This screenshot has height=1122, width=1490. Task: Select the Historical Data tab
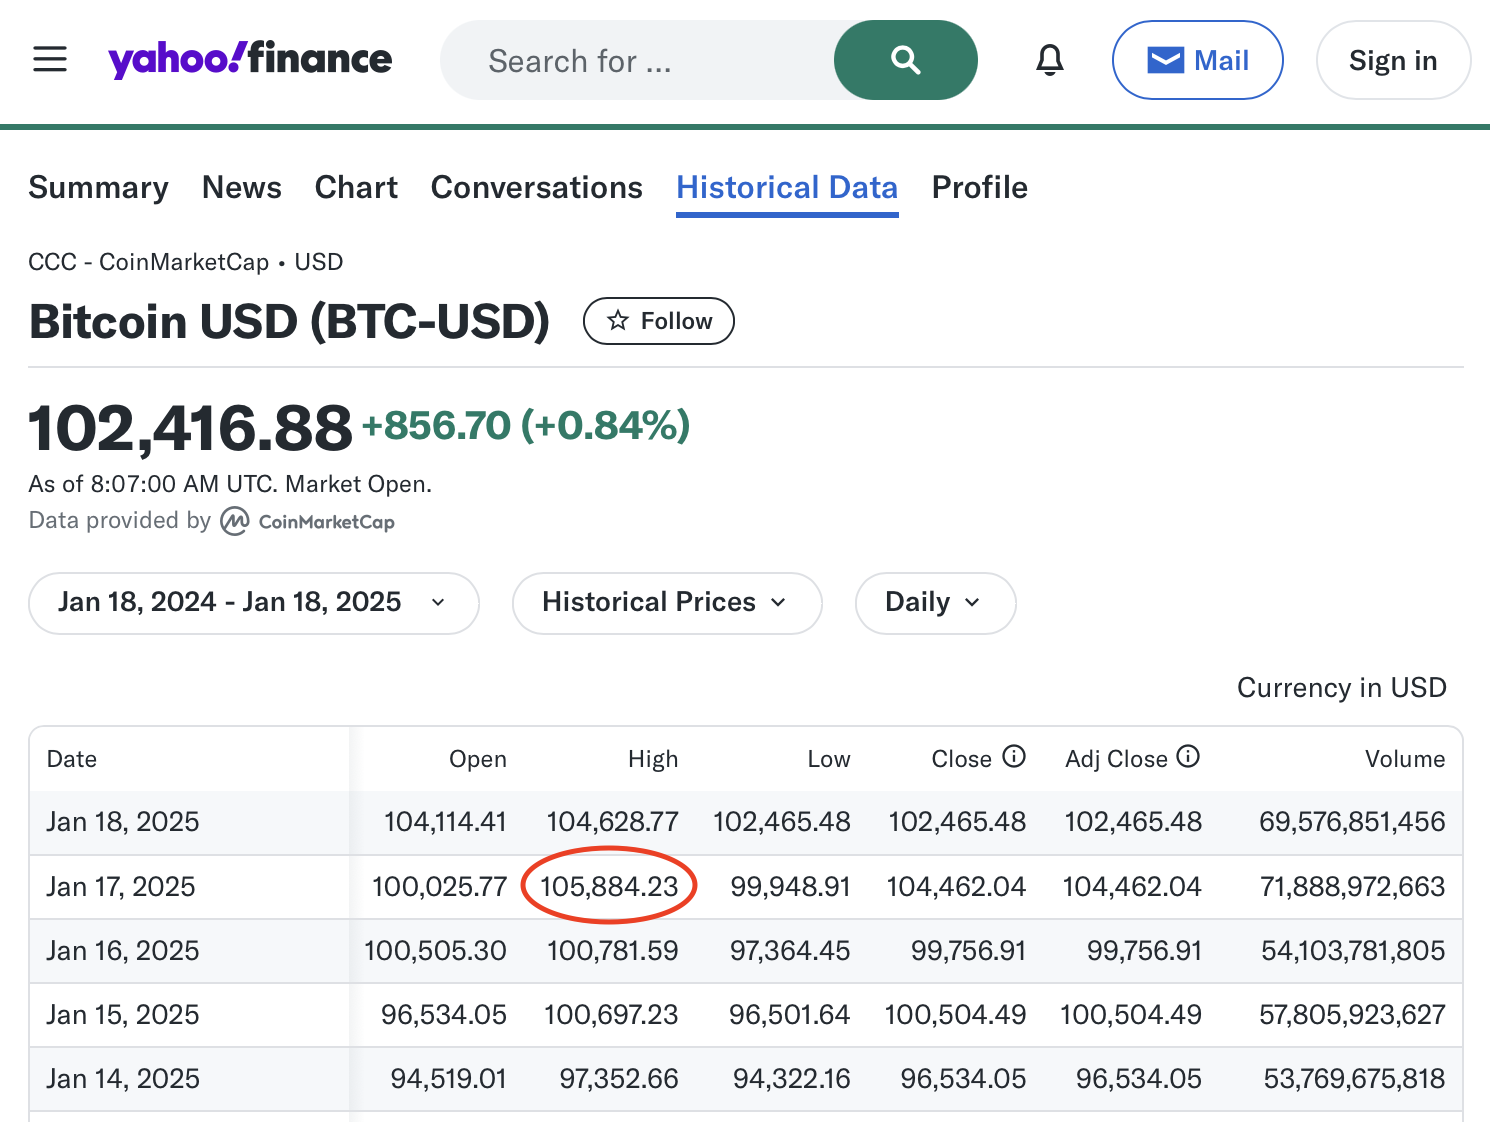pos(787,188)
